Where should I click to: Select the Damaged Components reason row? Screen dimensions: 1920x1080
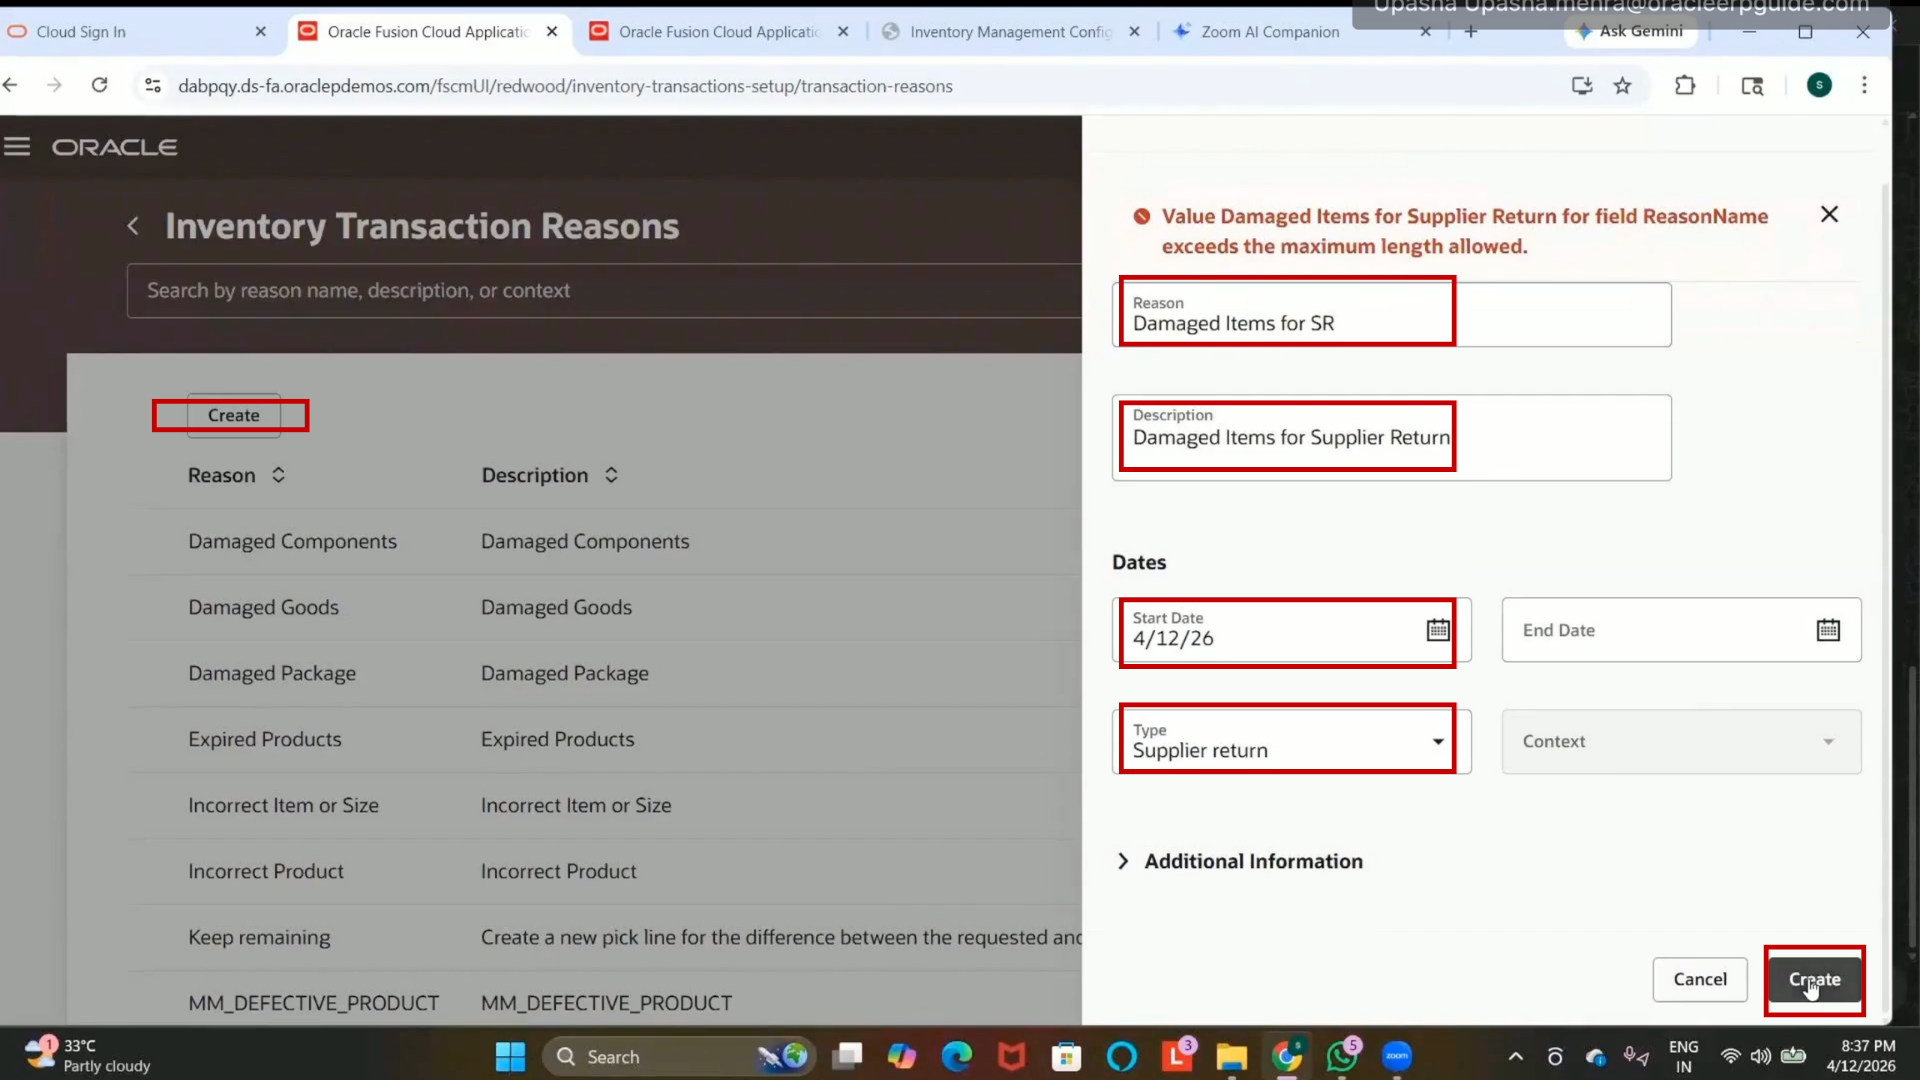point(604,541)
